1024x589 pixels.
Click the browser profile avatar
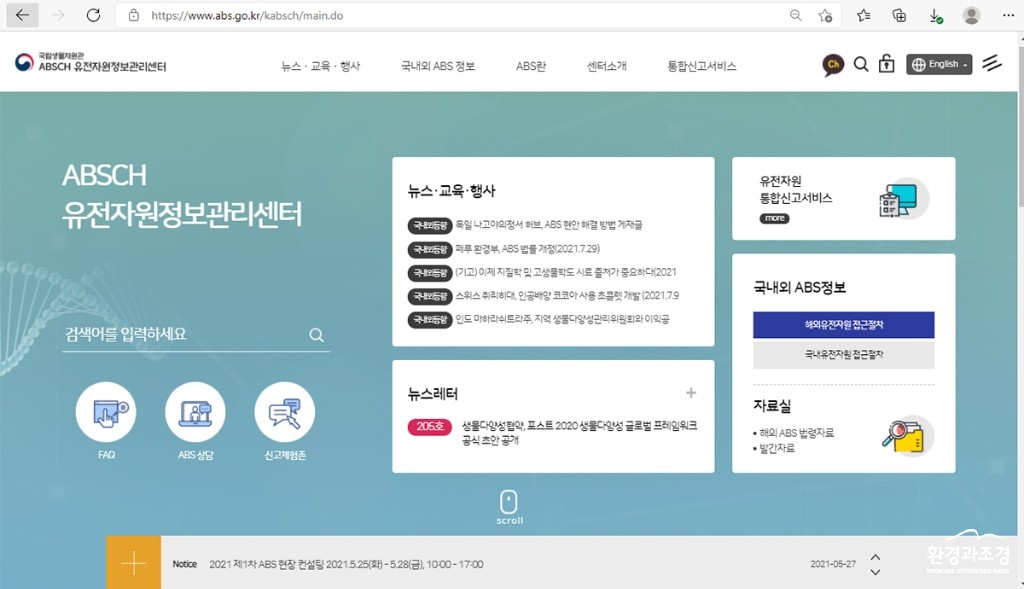(971, 15)
